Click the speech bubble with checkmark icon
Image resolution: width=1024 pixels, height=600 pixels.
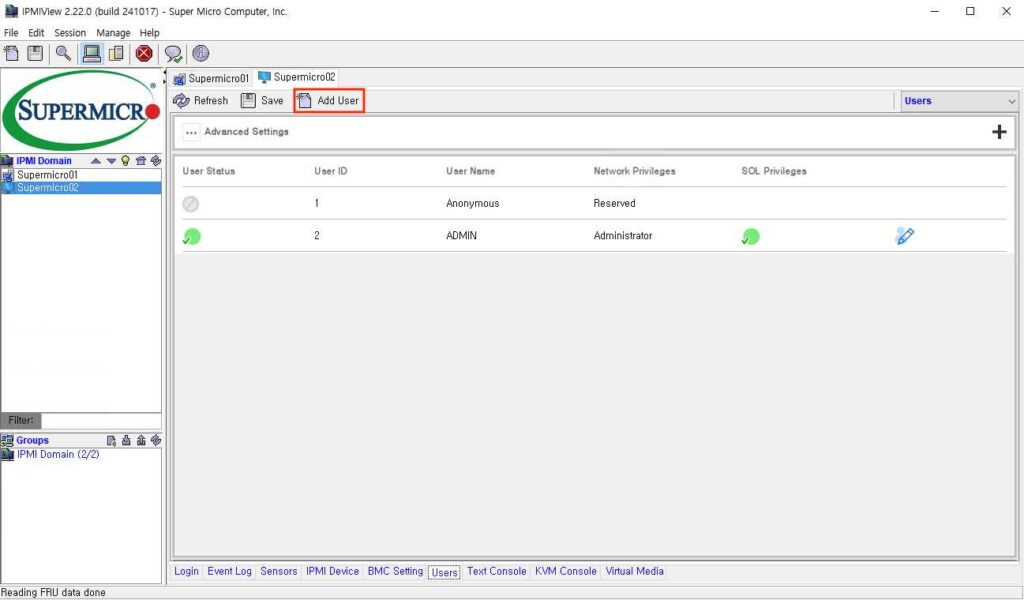tap(173, 54)
